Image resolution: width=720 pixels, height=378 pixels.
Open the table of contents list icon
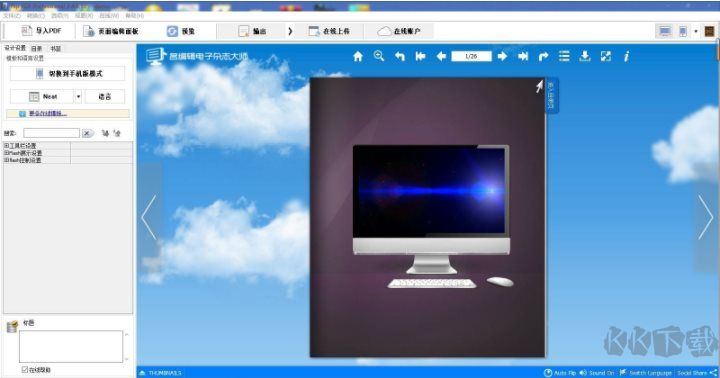[x=564, y=56]
